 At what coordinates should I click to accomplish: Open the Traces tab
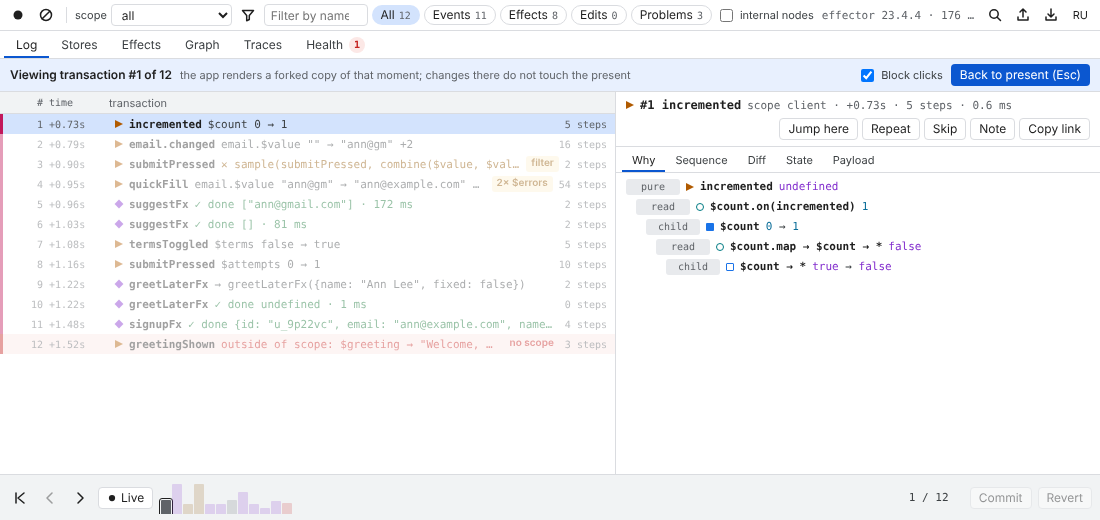coord(263,45)
